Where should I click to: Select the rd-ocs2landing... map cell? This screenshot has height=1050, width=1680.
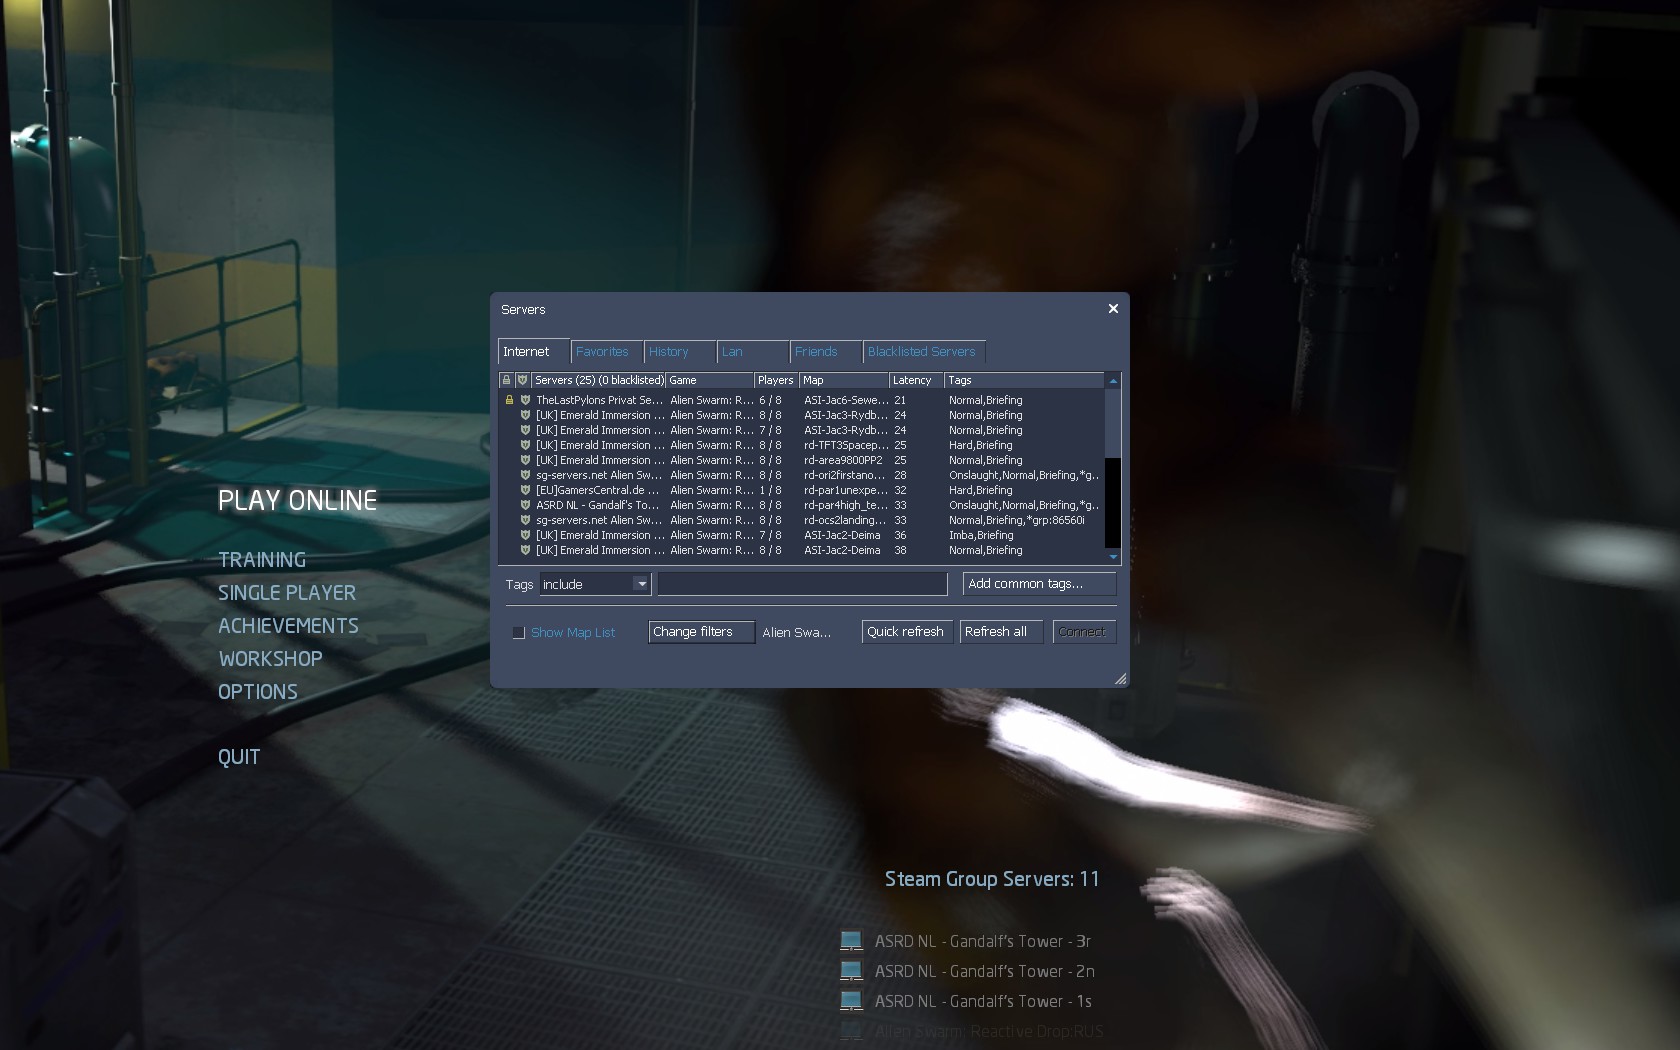845,520
